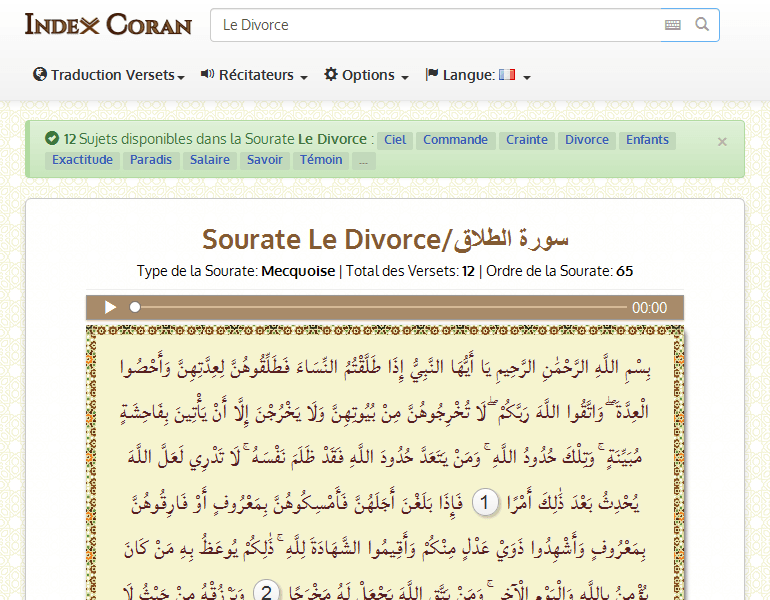
Task: Open the Divorce subject tag
Action: (x=586, y=140)
